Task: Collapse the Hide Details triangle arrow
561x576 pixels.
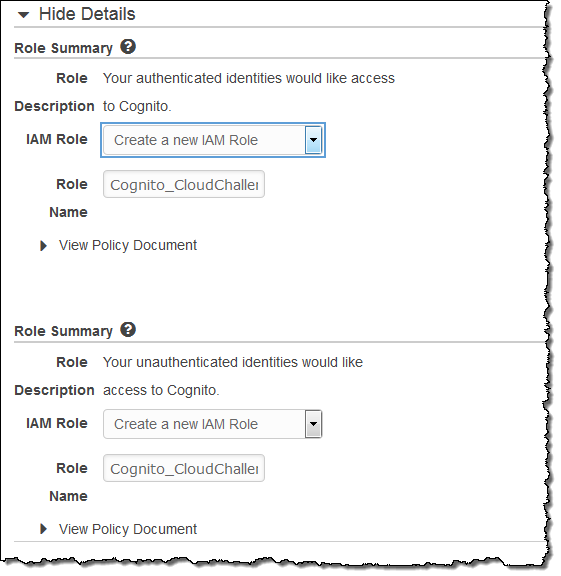Action: 24,15
